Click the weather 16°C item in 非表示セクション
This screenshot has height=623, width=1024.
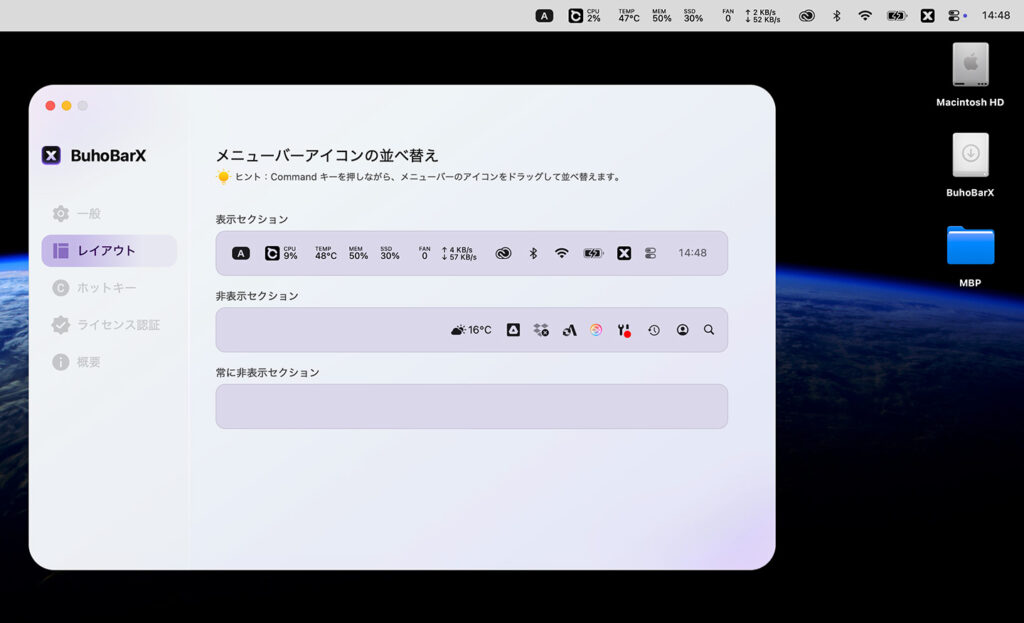pos(471,330)
